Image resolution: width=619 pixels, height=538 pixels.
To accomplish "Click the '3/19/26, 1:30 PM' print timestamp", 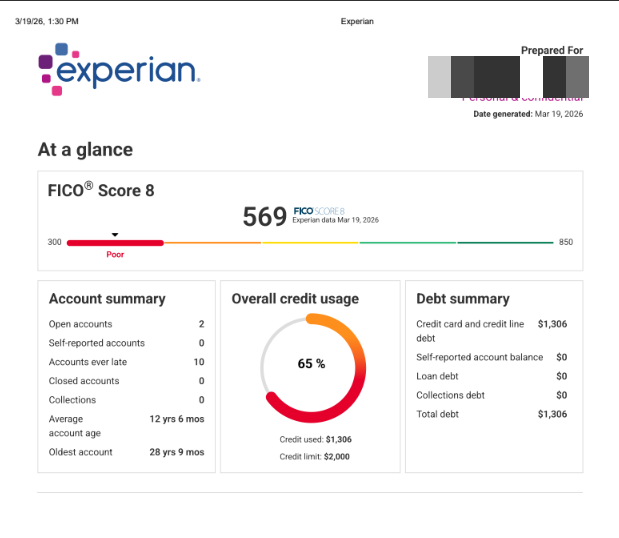I will (47, 21).
